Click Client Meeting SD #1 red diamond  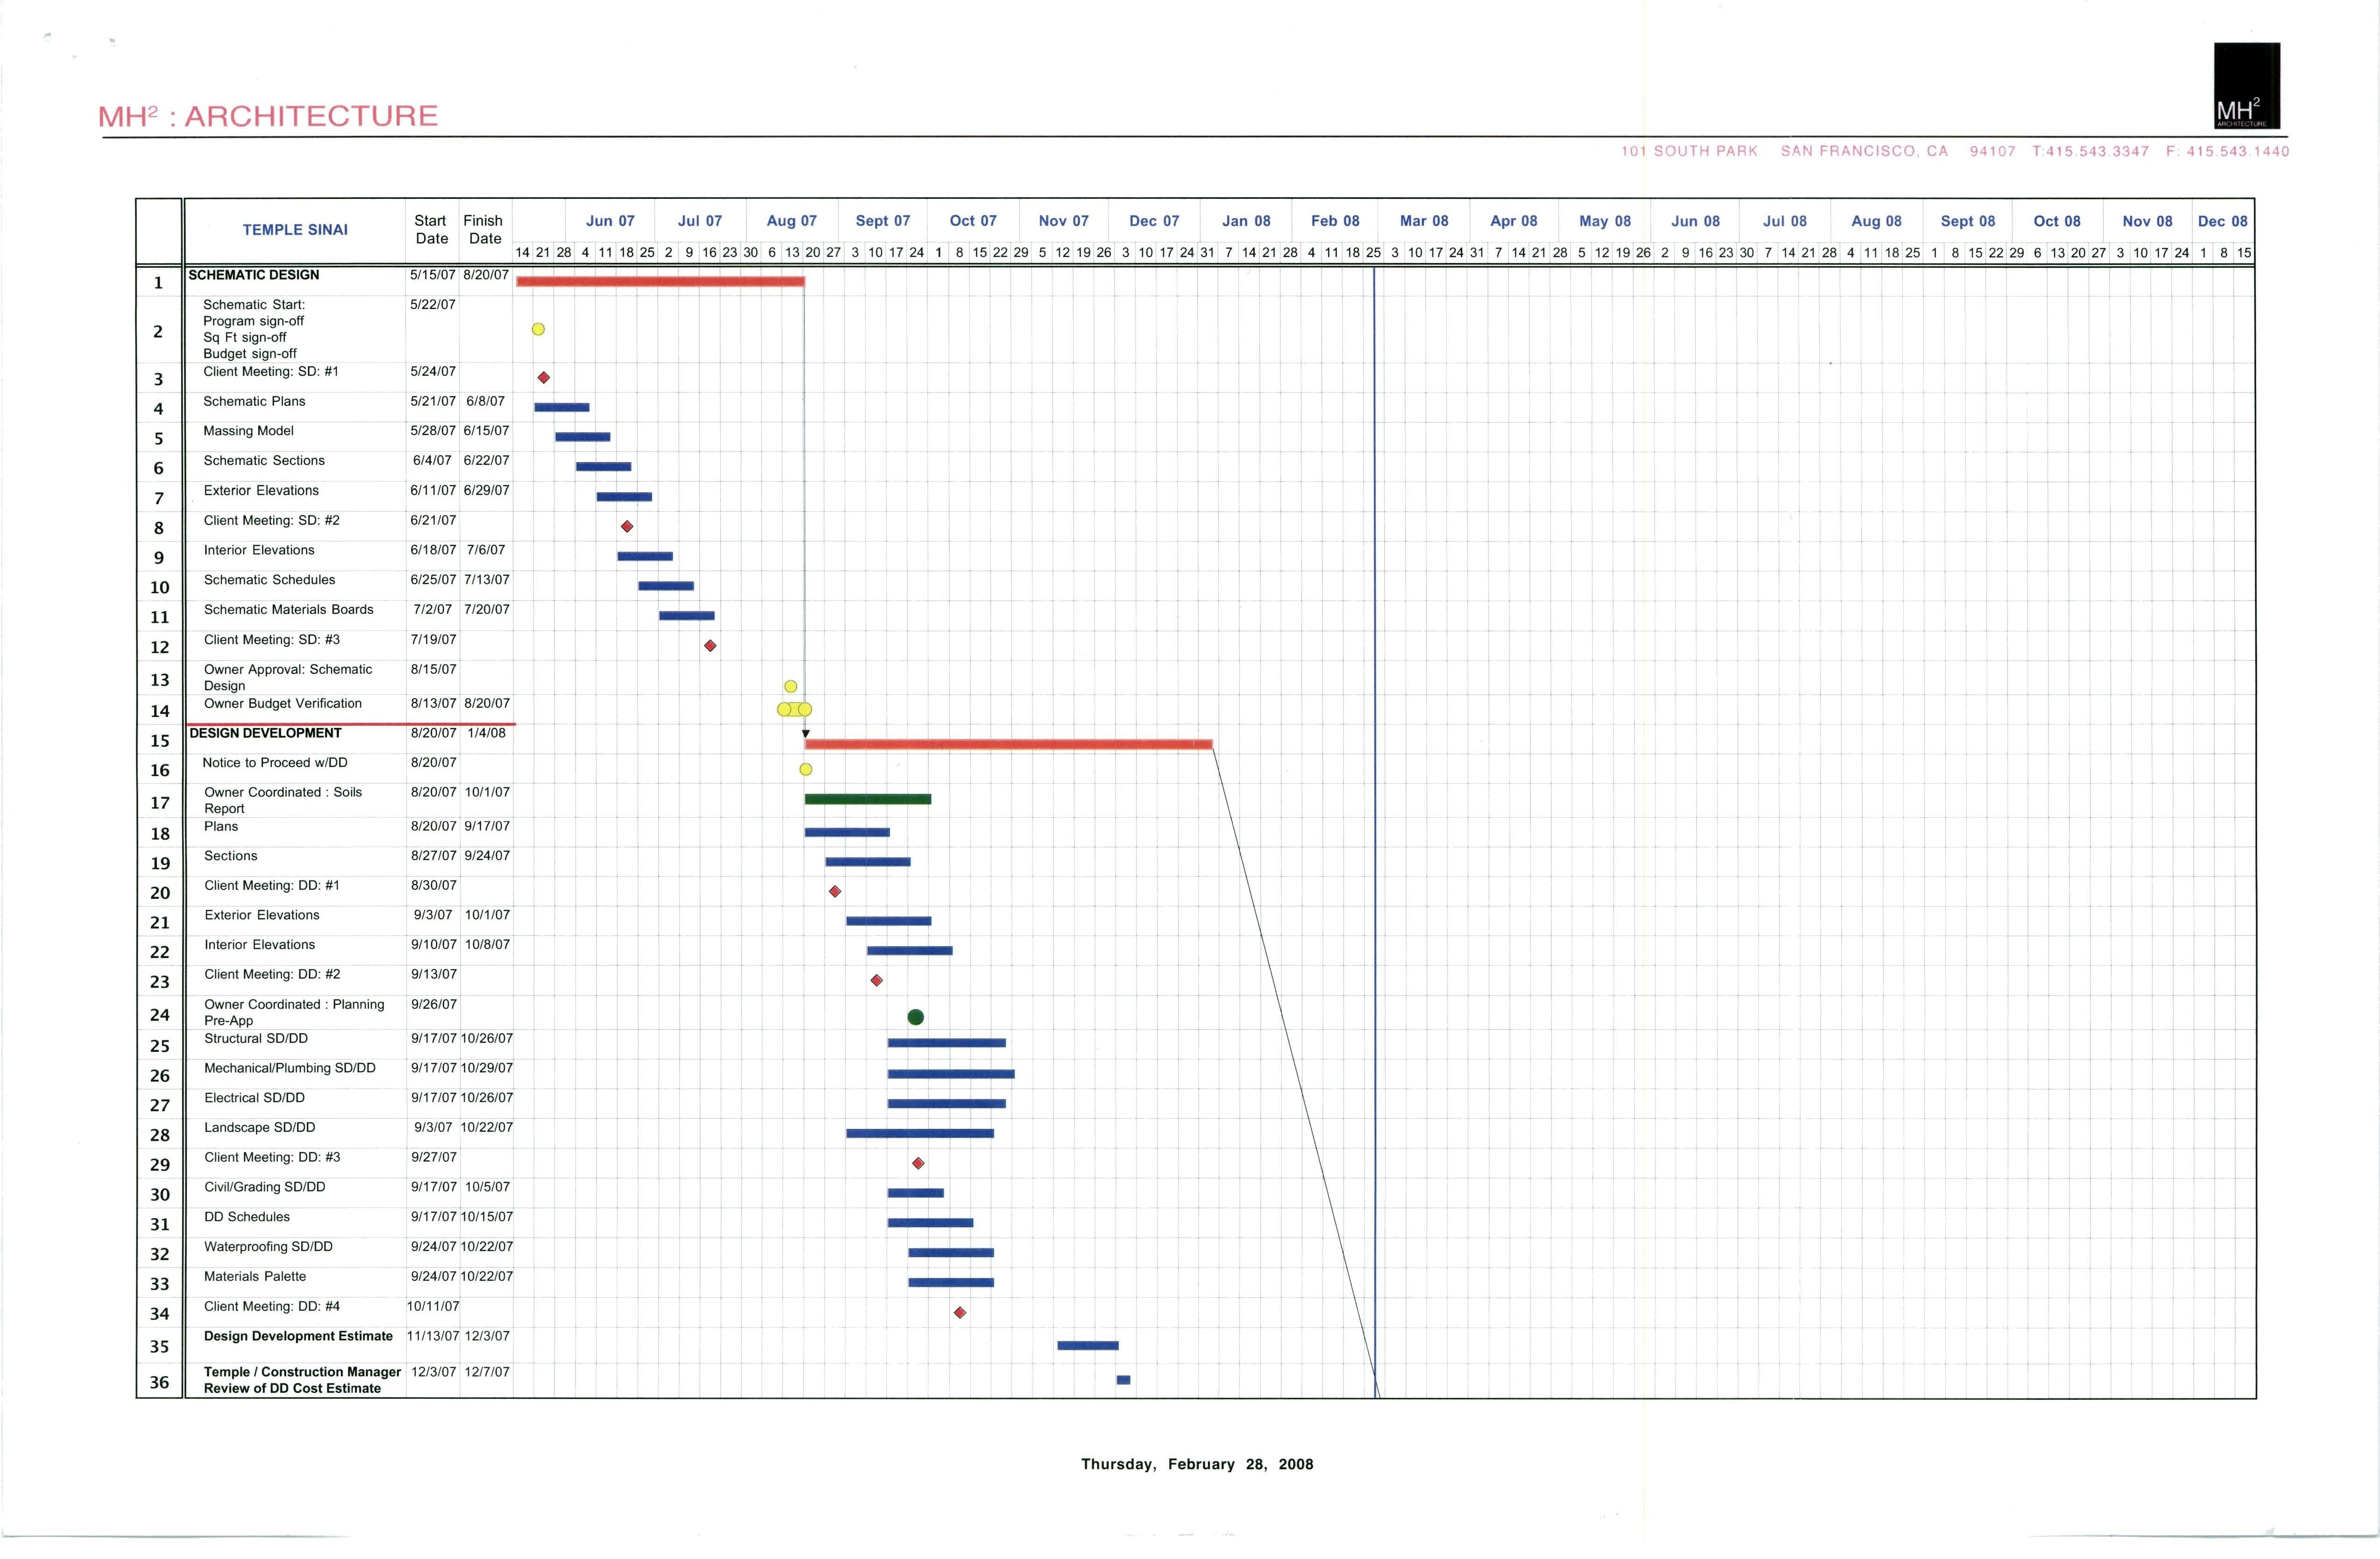[x=544, y=378]
